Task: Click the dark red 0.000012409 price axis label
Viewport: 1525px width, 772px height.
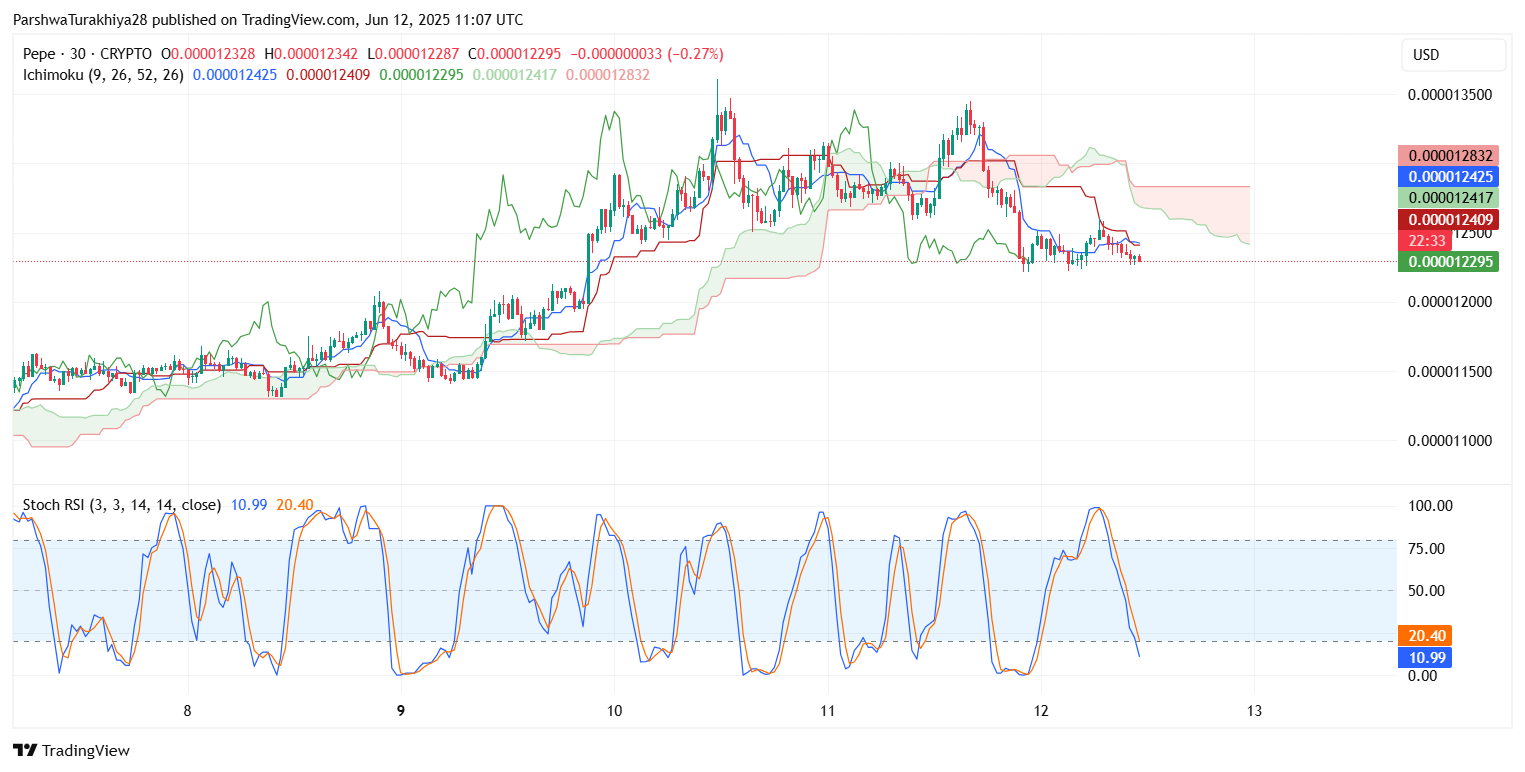Action: click(x=1450, y=219)
